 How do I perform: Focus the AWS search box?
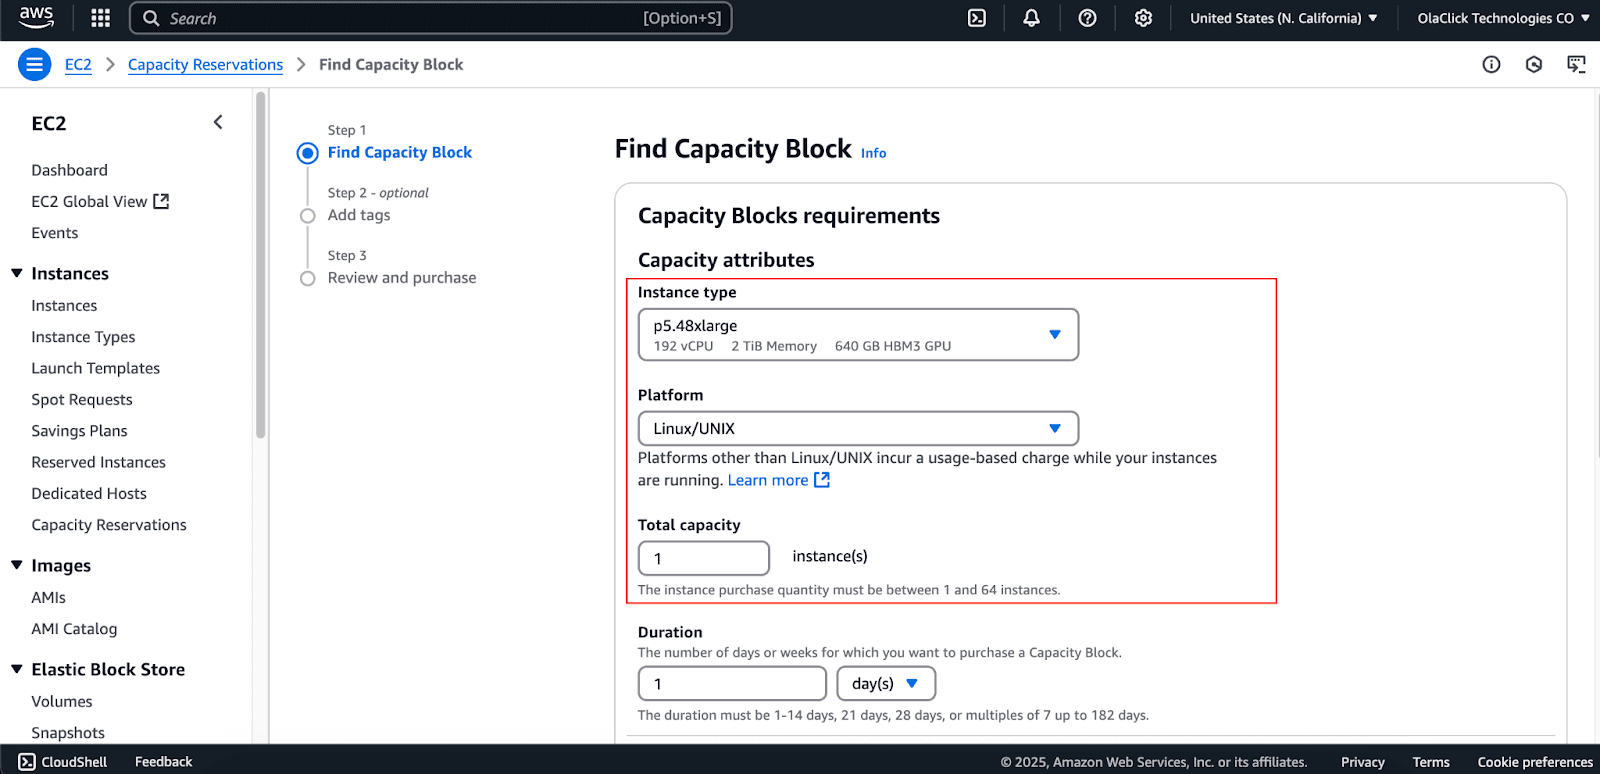pyautogui.click(x=431, y=18)
